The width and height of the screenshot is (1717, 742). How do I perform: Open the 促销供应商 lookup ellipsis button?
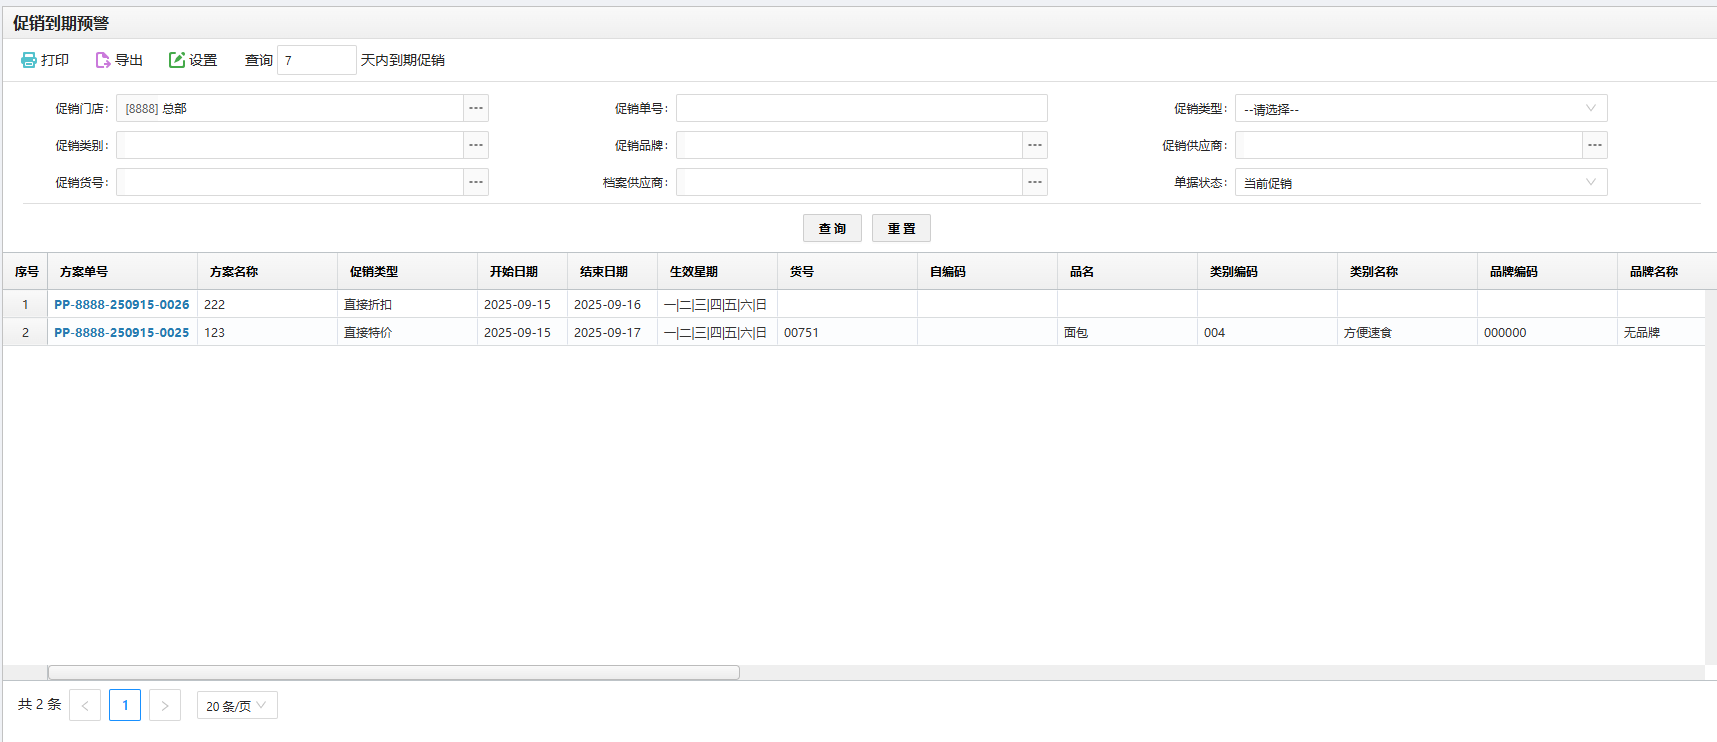pos(1595,145)
